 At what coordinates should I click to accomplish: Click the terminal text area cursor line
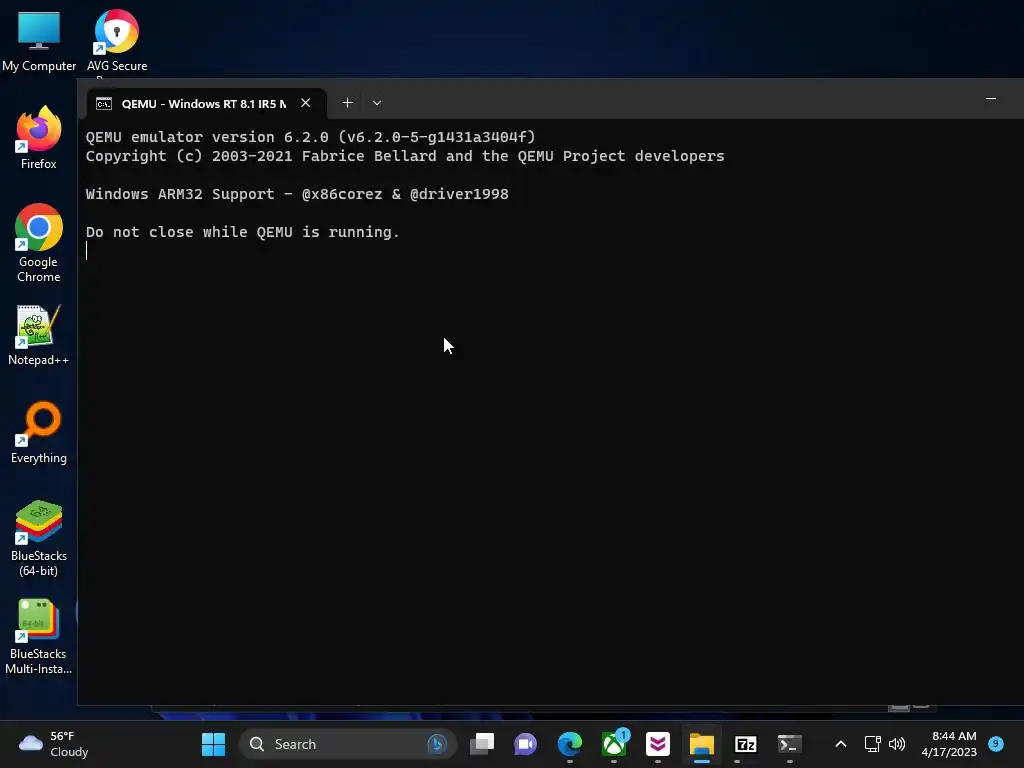pos(87,251)
